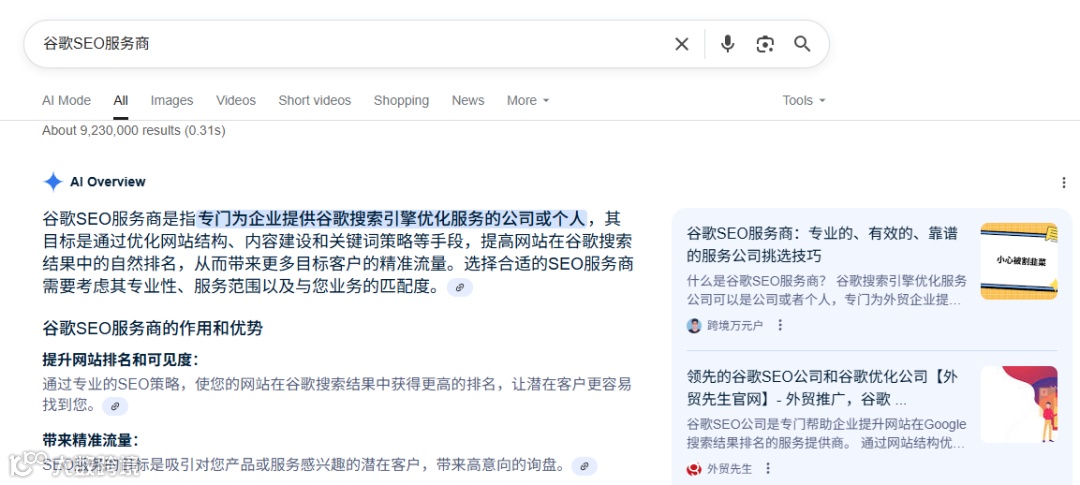The image size is (1080, 485).
Task: Expand the More dropdown
Action: click(528, 101)
